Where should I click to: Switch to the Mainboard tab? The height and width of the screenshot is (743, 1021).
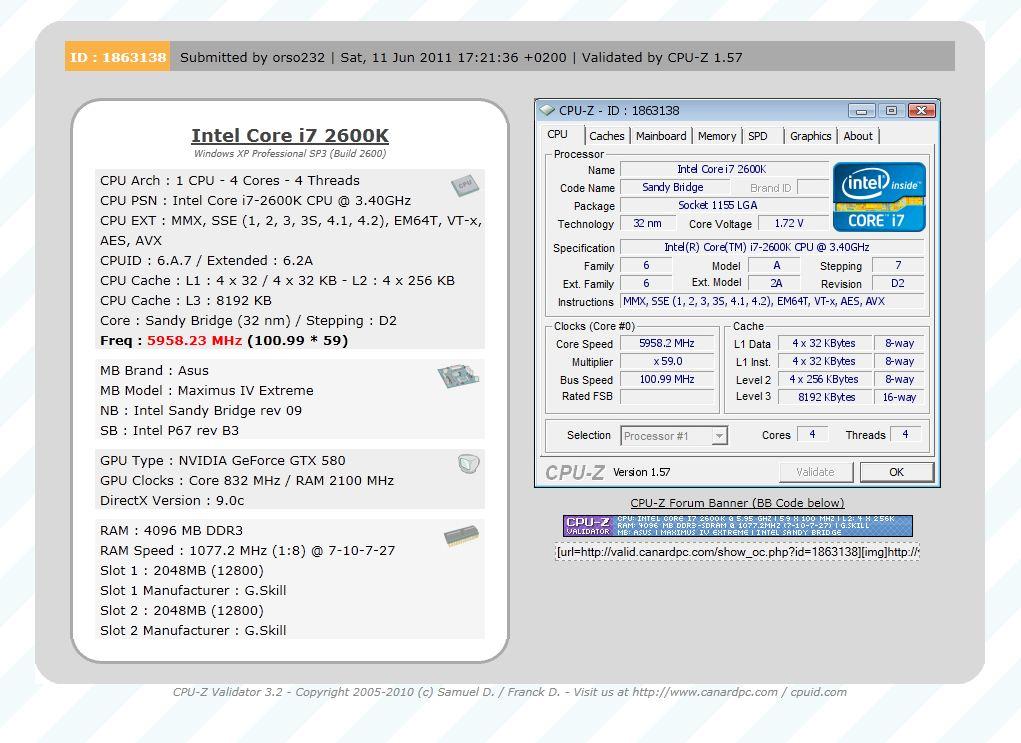(x=661, y=136)
